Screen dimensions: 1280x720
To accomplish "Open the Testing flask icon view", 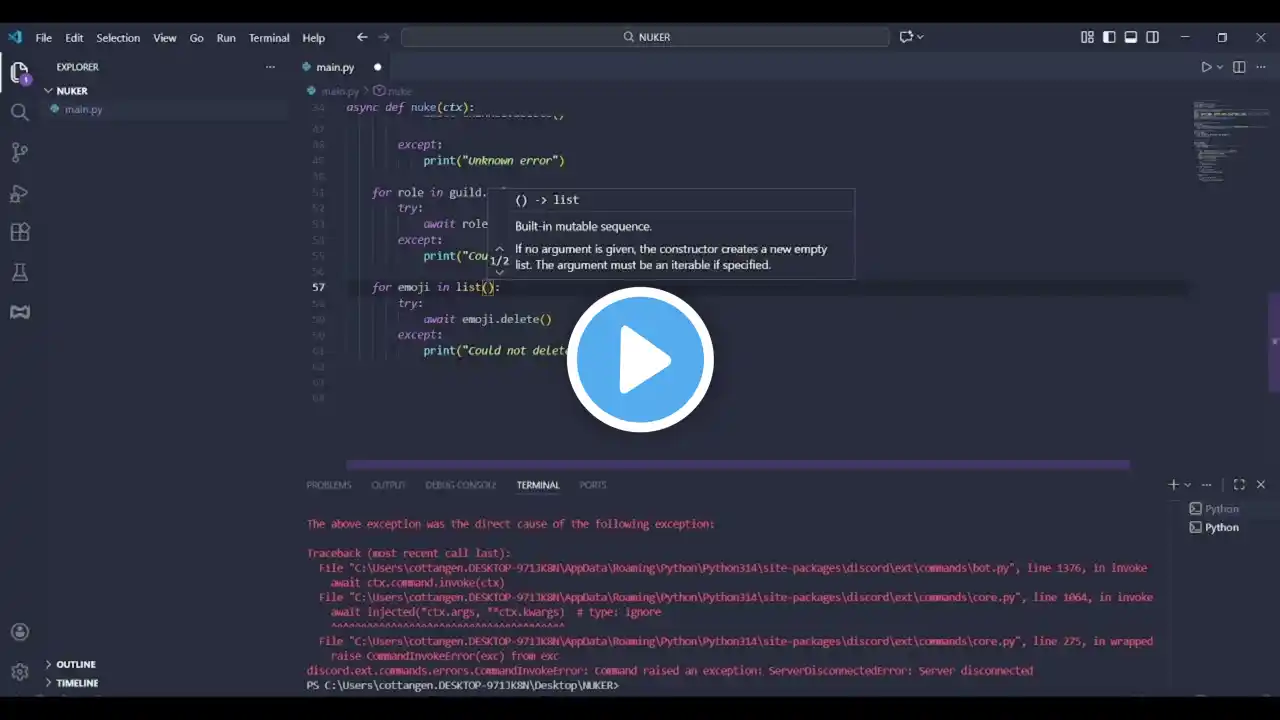I will (x=19, y=272).
